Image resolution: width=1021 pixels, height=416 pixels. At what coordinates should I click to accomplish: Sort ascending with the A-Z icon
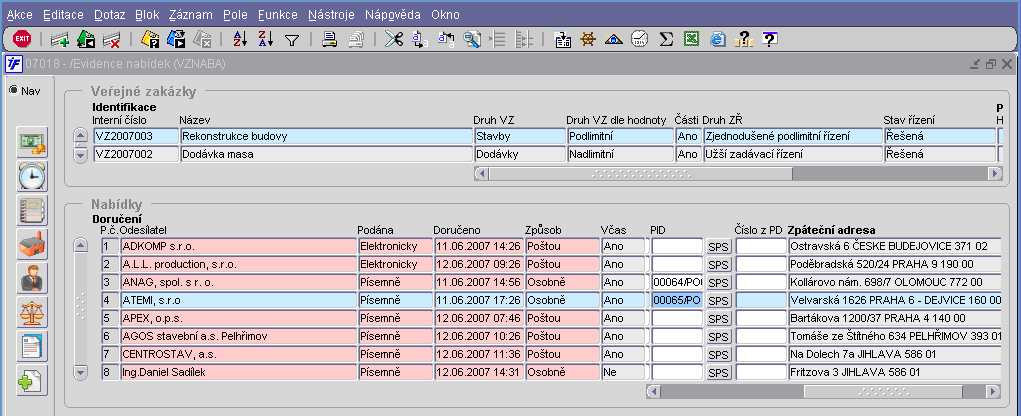(x=239, y=40)
